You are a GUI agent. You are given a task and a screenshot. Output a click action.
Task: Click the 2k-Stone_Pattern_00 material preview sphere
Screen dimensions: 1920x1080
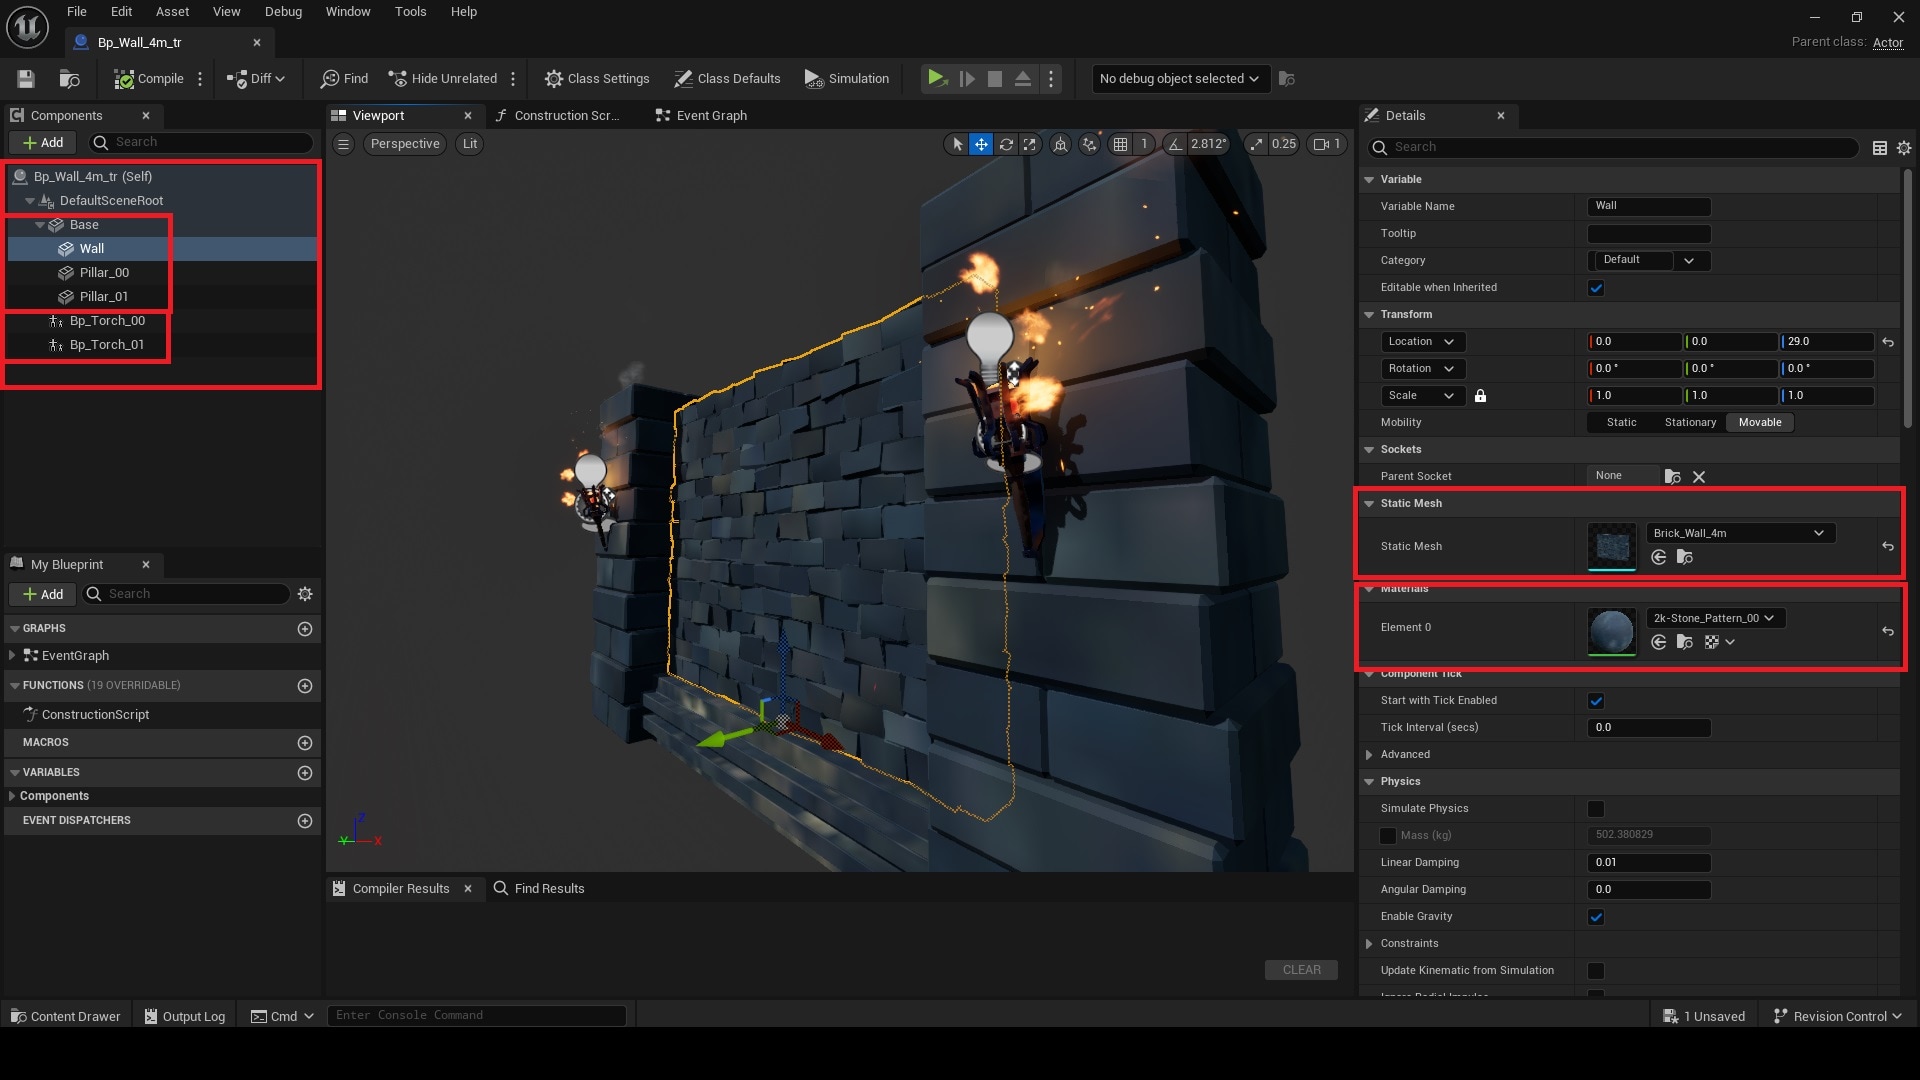(x=1611, y=632)
